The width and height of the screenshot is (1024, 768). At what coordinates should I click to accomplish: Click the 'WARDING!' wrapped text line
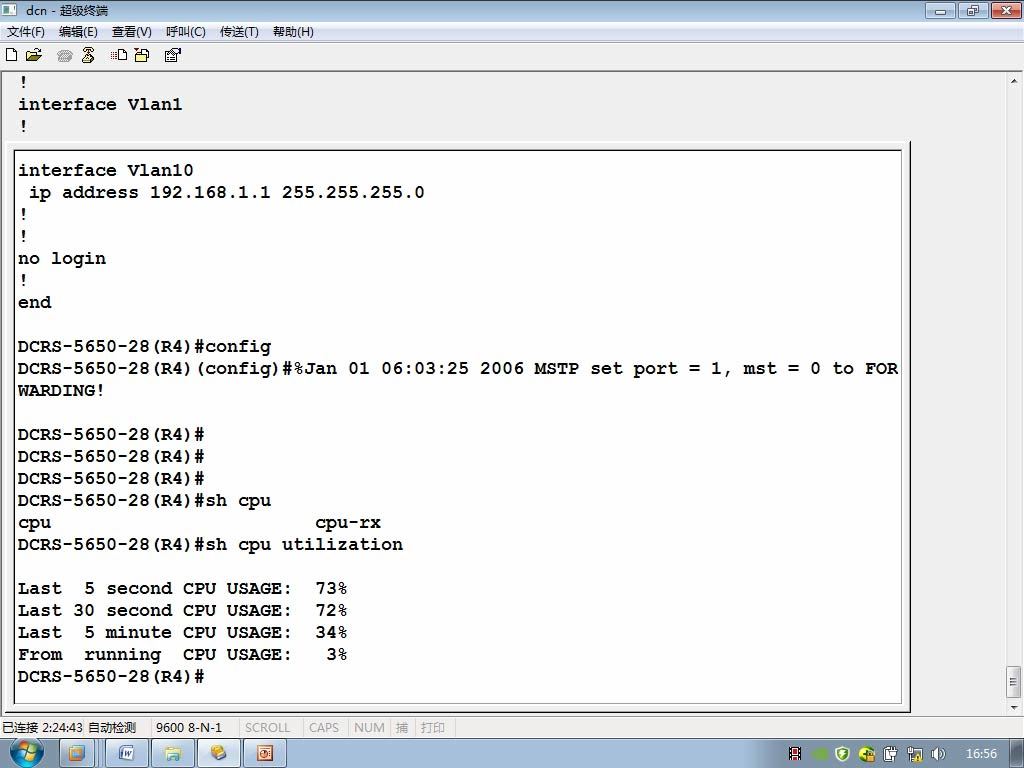pos(61,391)
